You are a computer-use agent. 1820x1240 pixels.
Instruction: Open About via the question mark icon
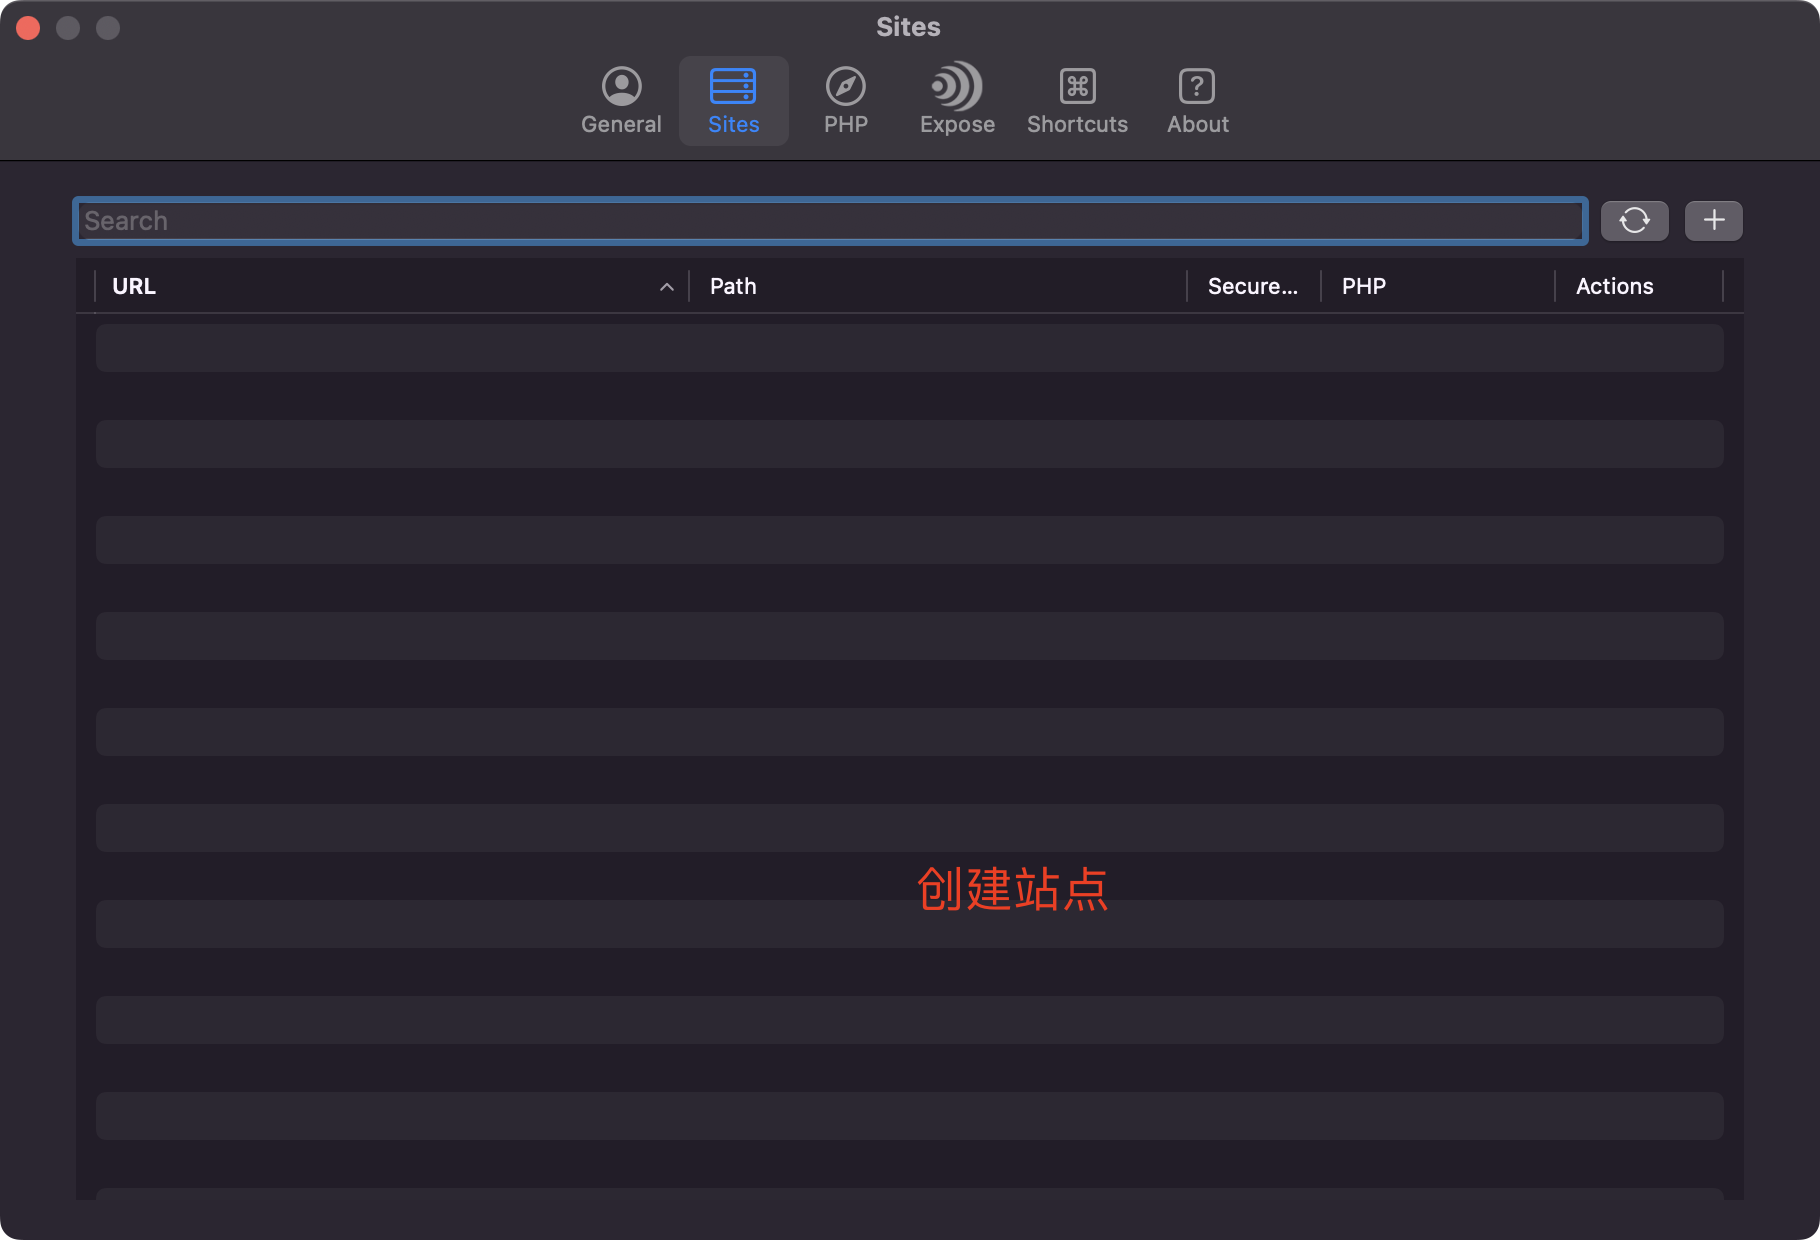click(x=1196, y=86)
